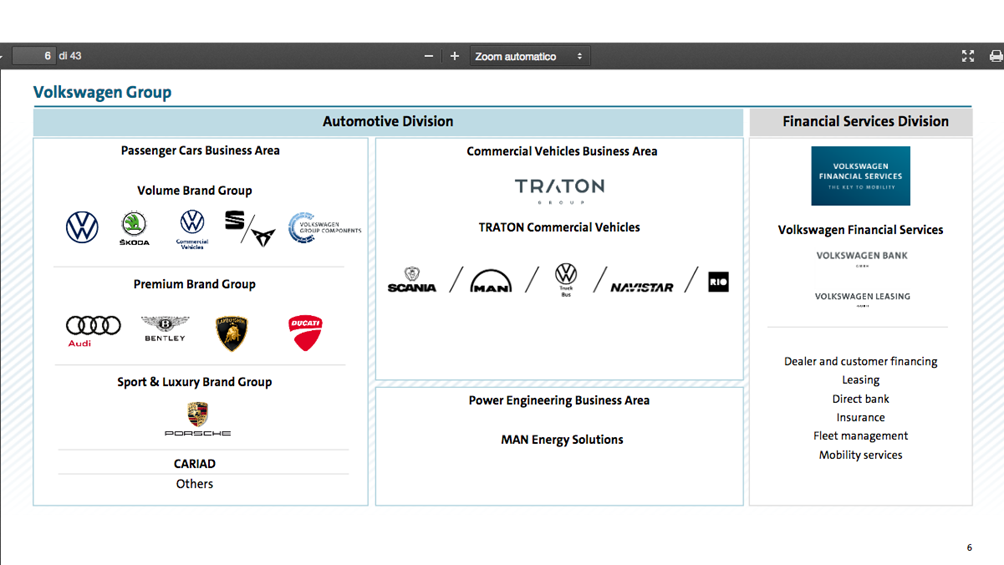Click the Volkswagen Financial Services blue tile
Screen dimensions: 1004x565
point(861,176)
